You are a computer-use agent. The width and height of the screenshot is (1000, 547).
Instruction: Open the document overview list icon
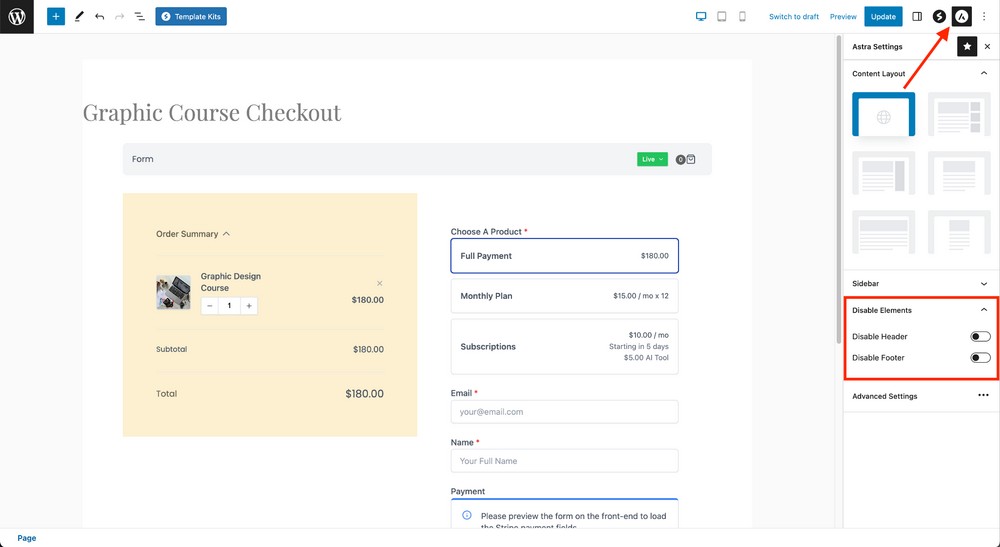pos(139,17)
